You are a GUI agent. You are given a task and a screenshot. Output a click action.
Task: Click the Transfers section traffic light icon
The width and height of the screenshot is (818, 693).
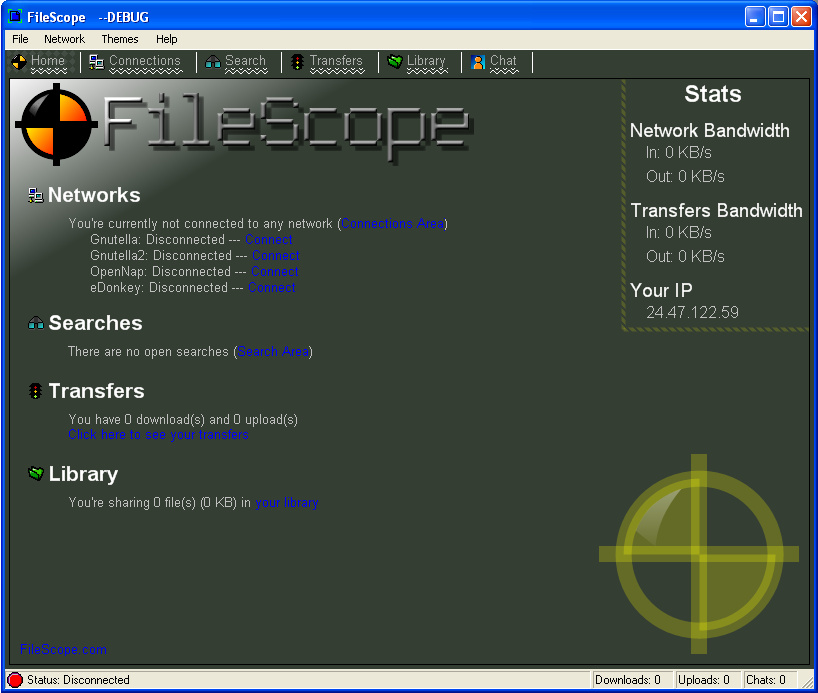pos(35,391)
